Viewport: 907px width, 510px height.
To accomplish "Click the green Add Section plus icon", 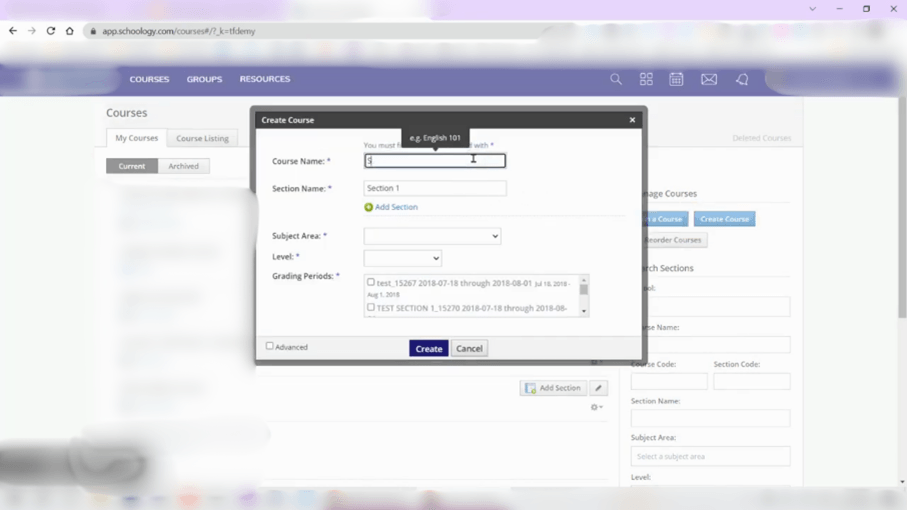I will point(368,207).
